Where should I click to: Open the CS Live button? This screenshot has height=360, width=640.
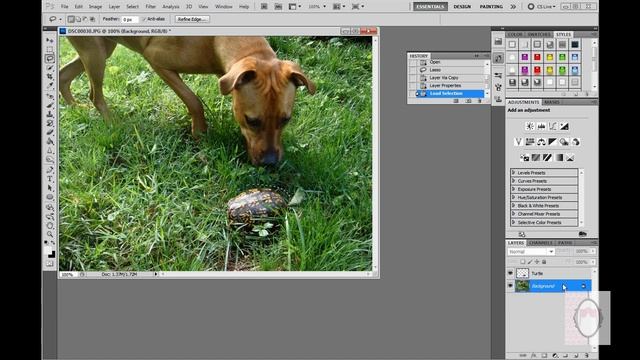[x=542, y=7]
